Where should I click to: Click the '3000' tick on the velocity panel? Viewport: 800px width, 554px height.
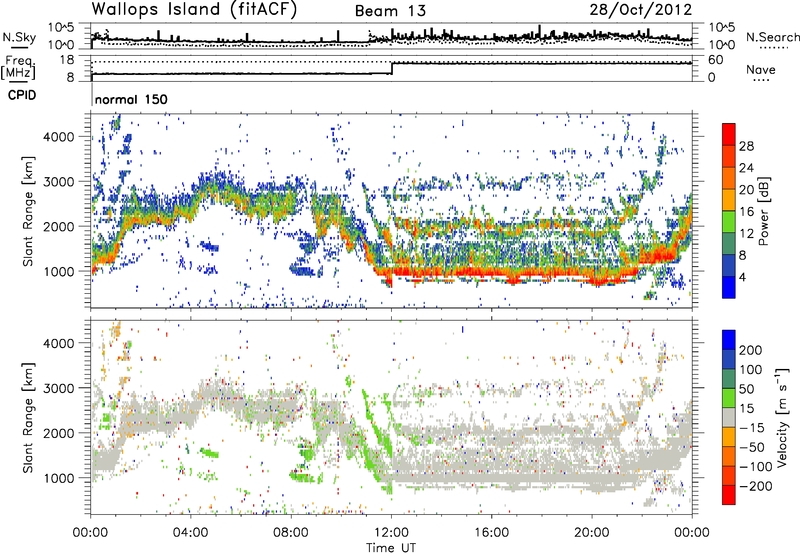click(59, 388)
